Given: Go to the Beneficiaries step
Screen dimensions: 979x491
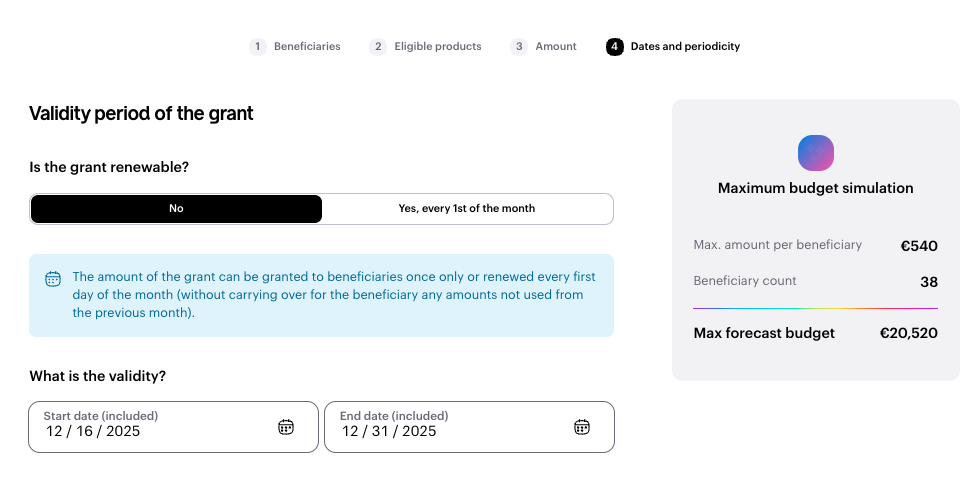Looking at the screenshot, I should point(307,46).
